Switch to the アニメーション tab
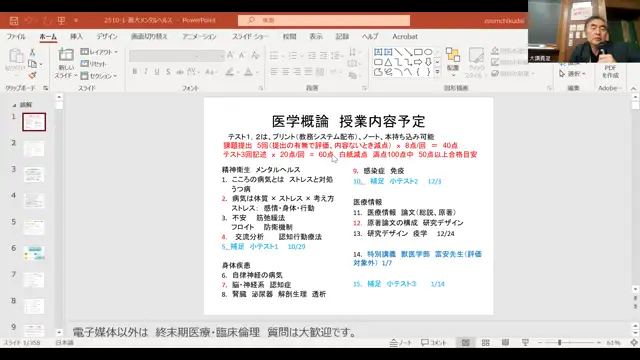 point(199,36)
